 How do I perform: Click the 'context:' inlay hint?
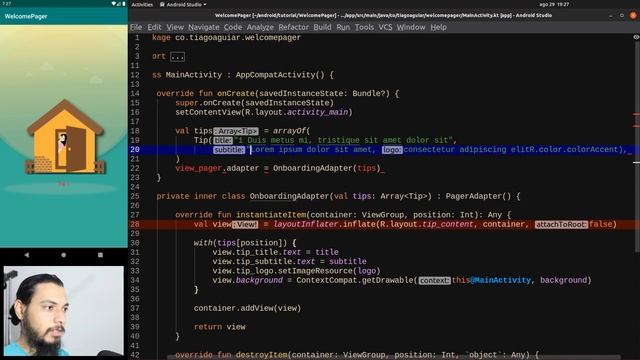[x=434, y=280]
